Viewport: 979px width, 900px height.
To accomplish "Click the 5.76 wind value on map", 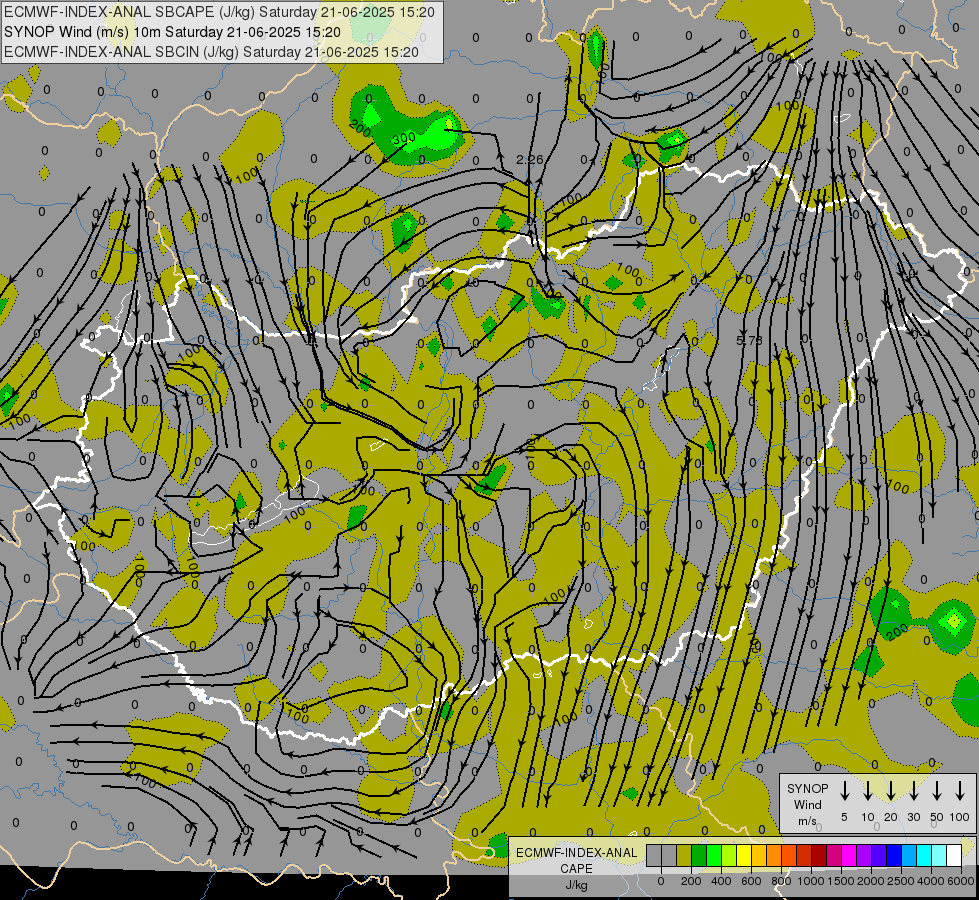I will pos(749,340).
